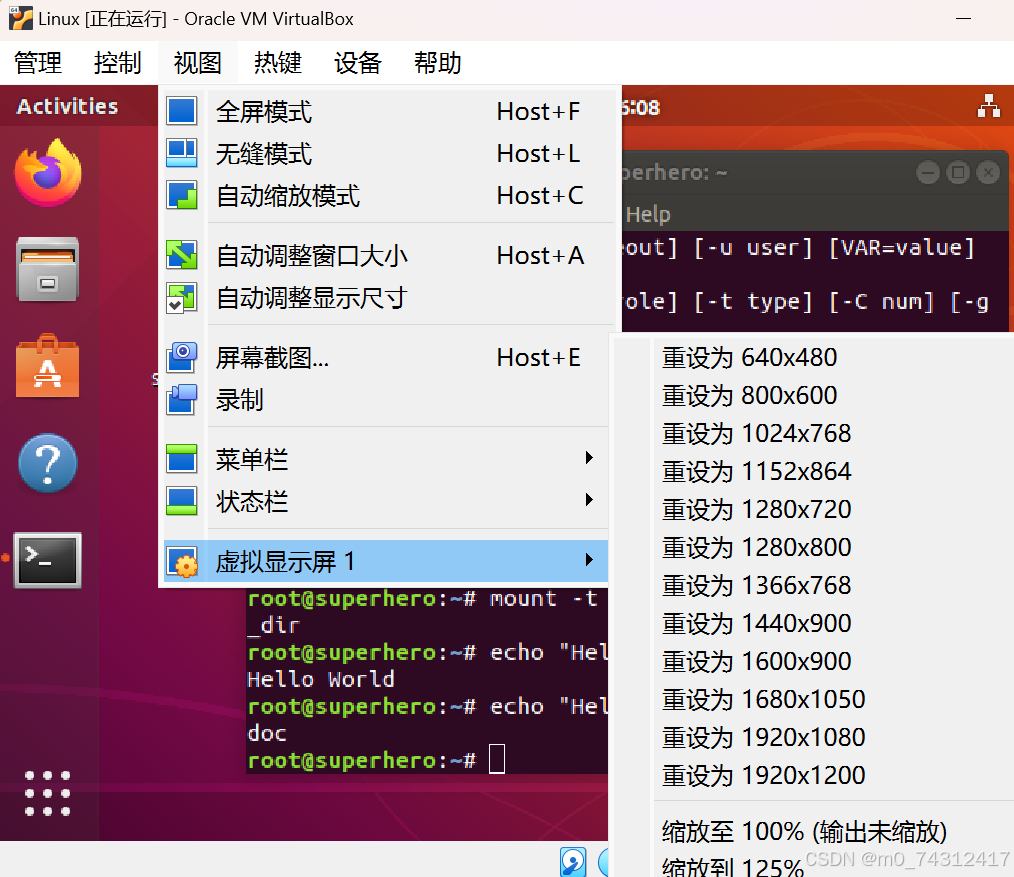This screenshot has width=1014, height=877.
Task: Select 重设为 1920x1080 resolution
Action: coord(763,737)
